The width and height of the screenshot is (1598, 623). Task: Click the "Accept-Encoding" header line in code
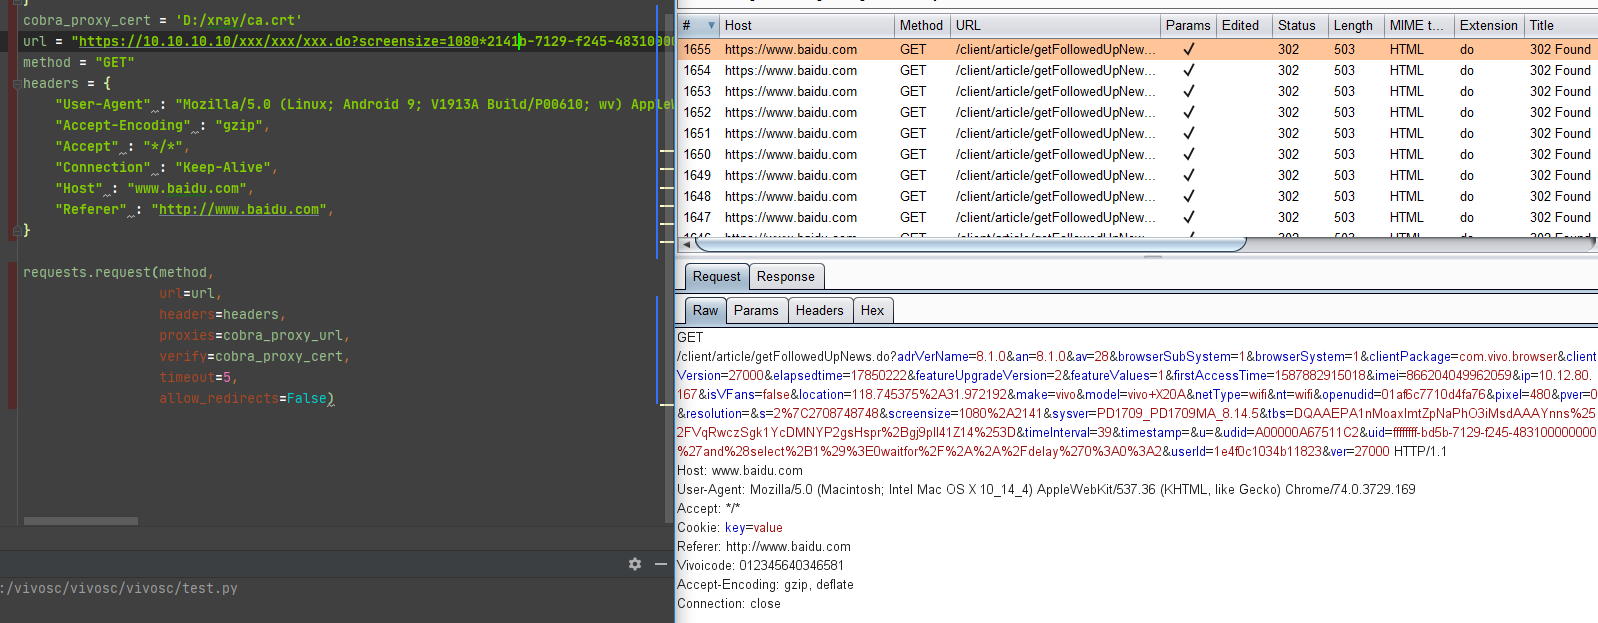pyautogui.click(x=162, y=125)
